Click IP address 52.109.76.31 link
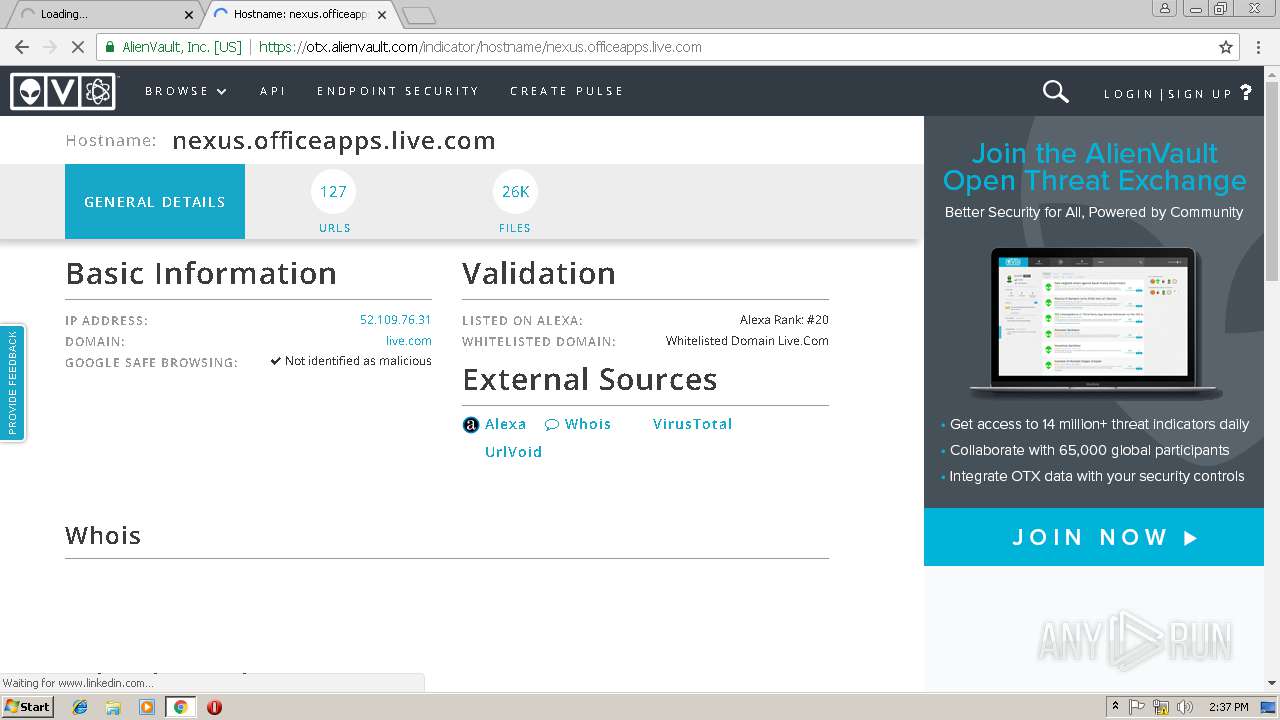Screen dimensions: 1280x720 (x=395, y=320)
